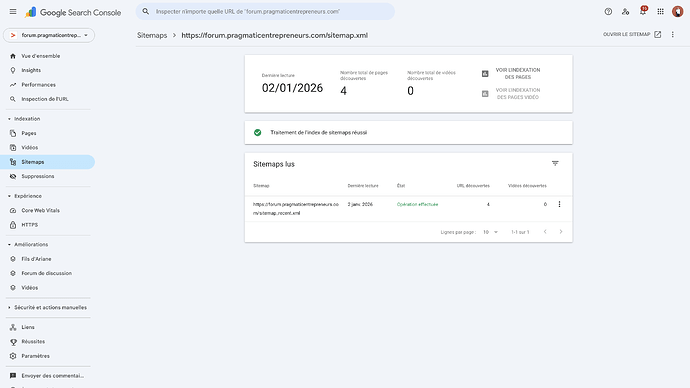
Task: Open Liens page
Action: (48, 327)
